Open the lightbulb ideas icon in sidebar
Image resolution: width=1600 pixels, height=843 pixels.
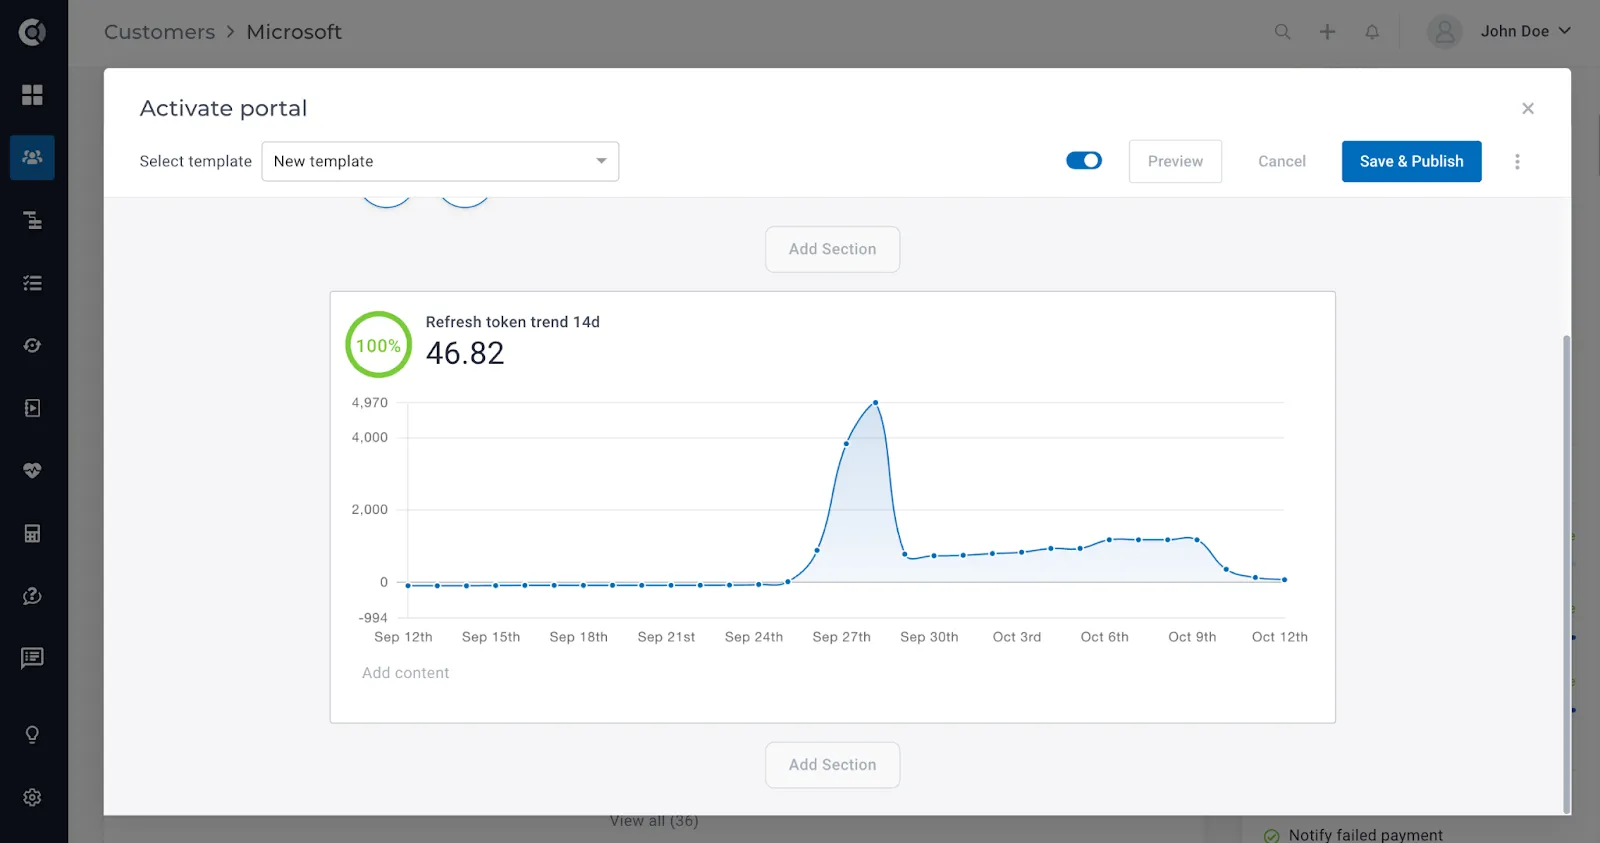(x=32, y=735)
